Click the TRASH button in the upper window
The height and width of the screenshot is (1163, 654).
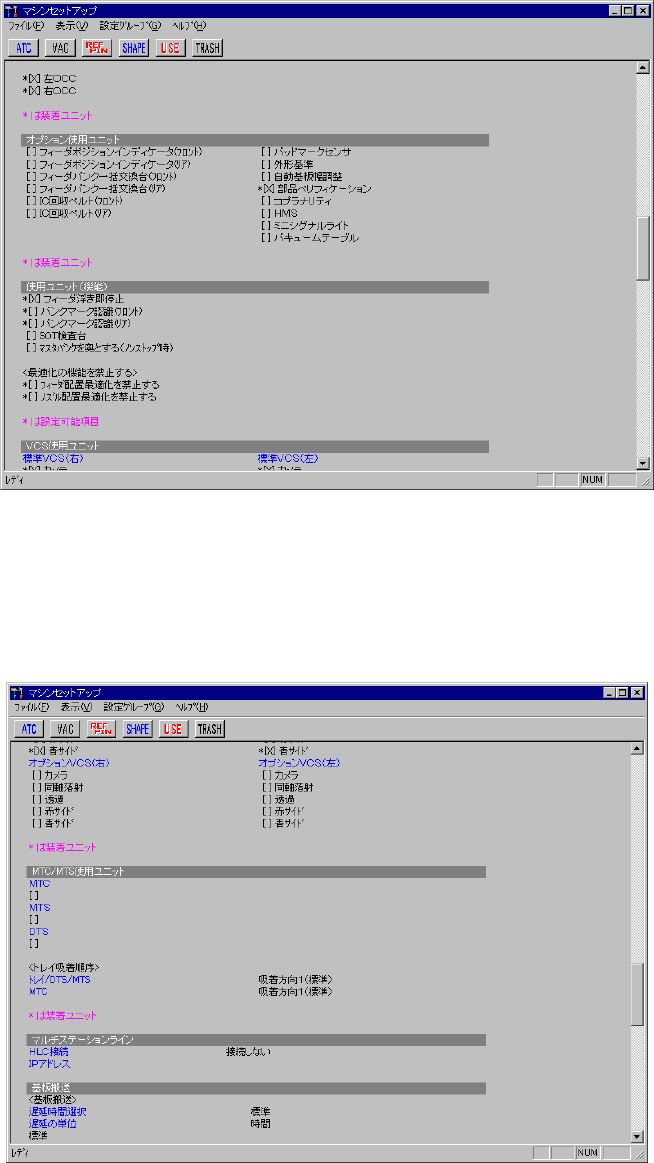[x=208, y=48]
